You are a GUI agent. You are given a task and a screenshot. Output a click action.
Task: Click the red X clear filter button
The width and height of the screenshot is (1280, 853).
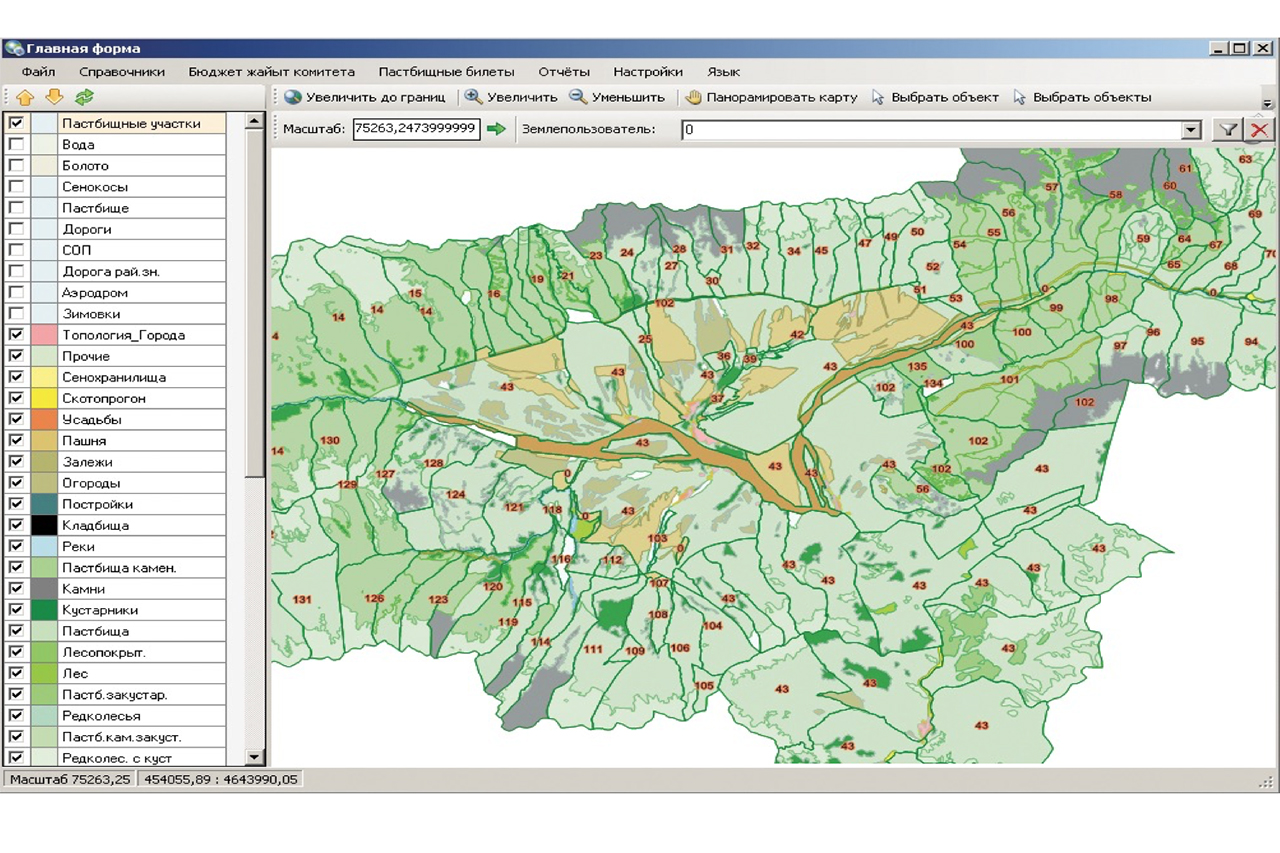click(x=1260, y=129)
